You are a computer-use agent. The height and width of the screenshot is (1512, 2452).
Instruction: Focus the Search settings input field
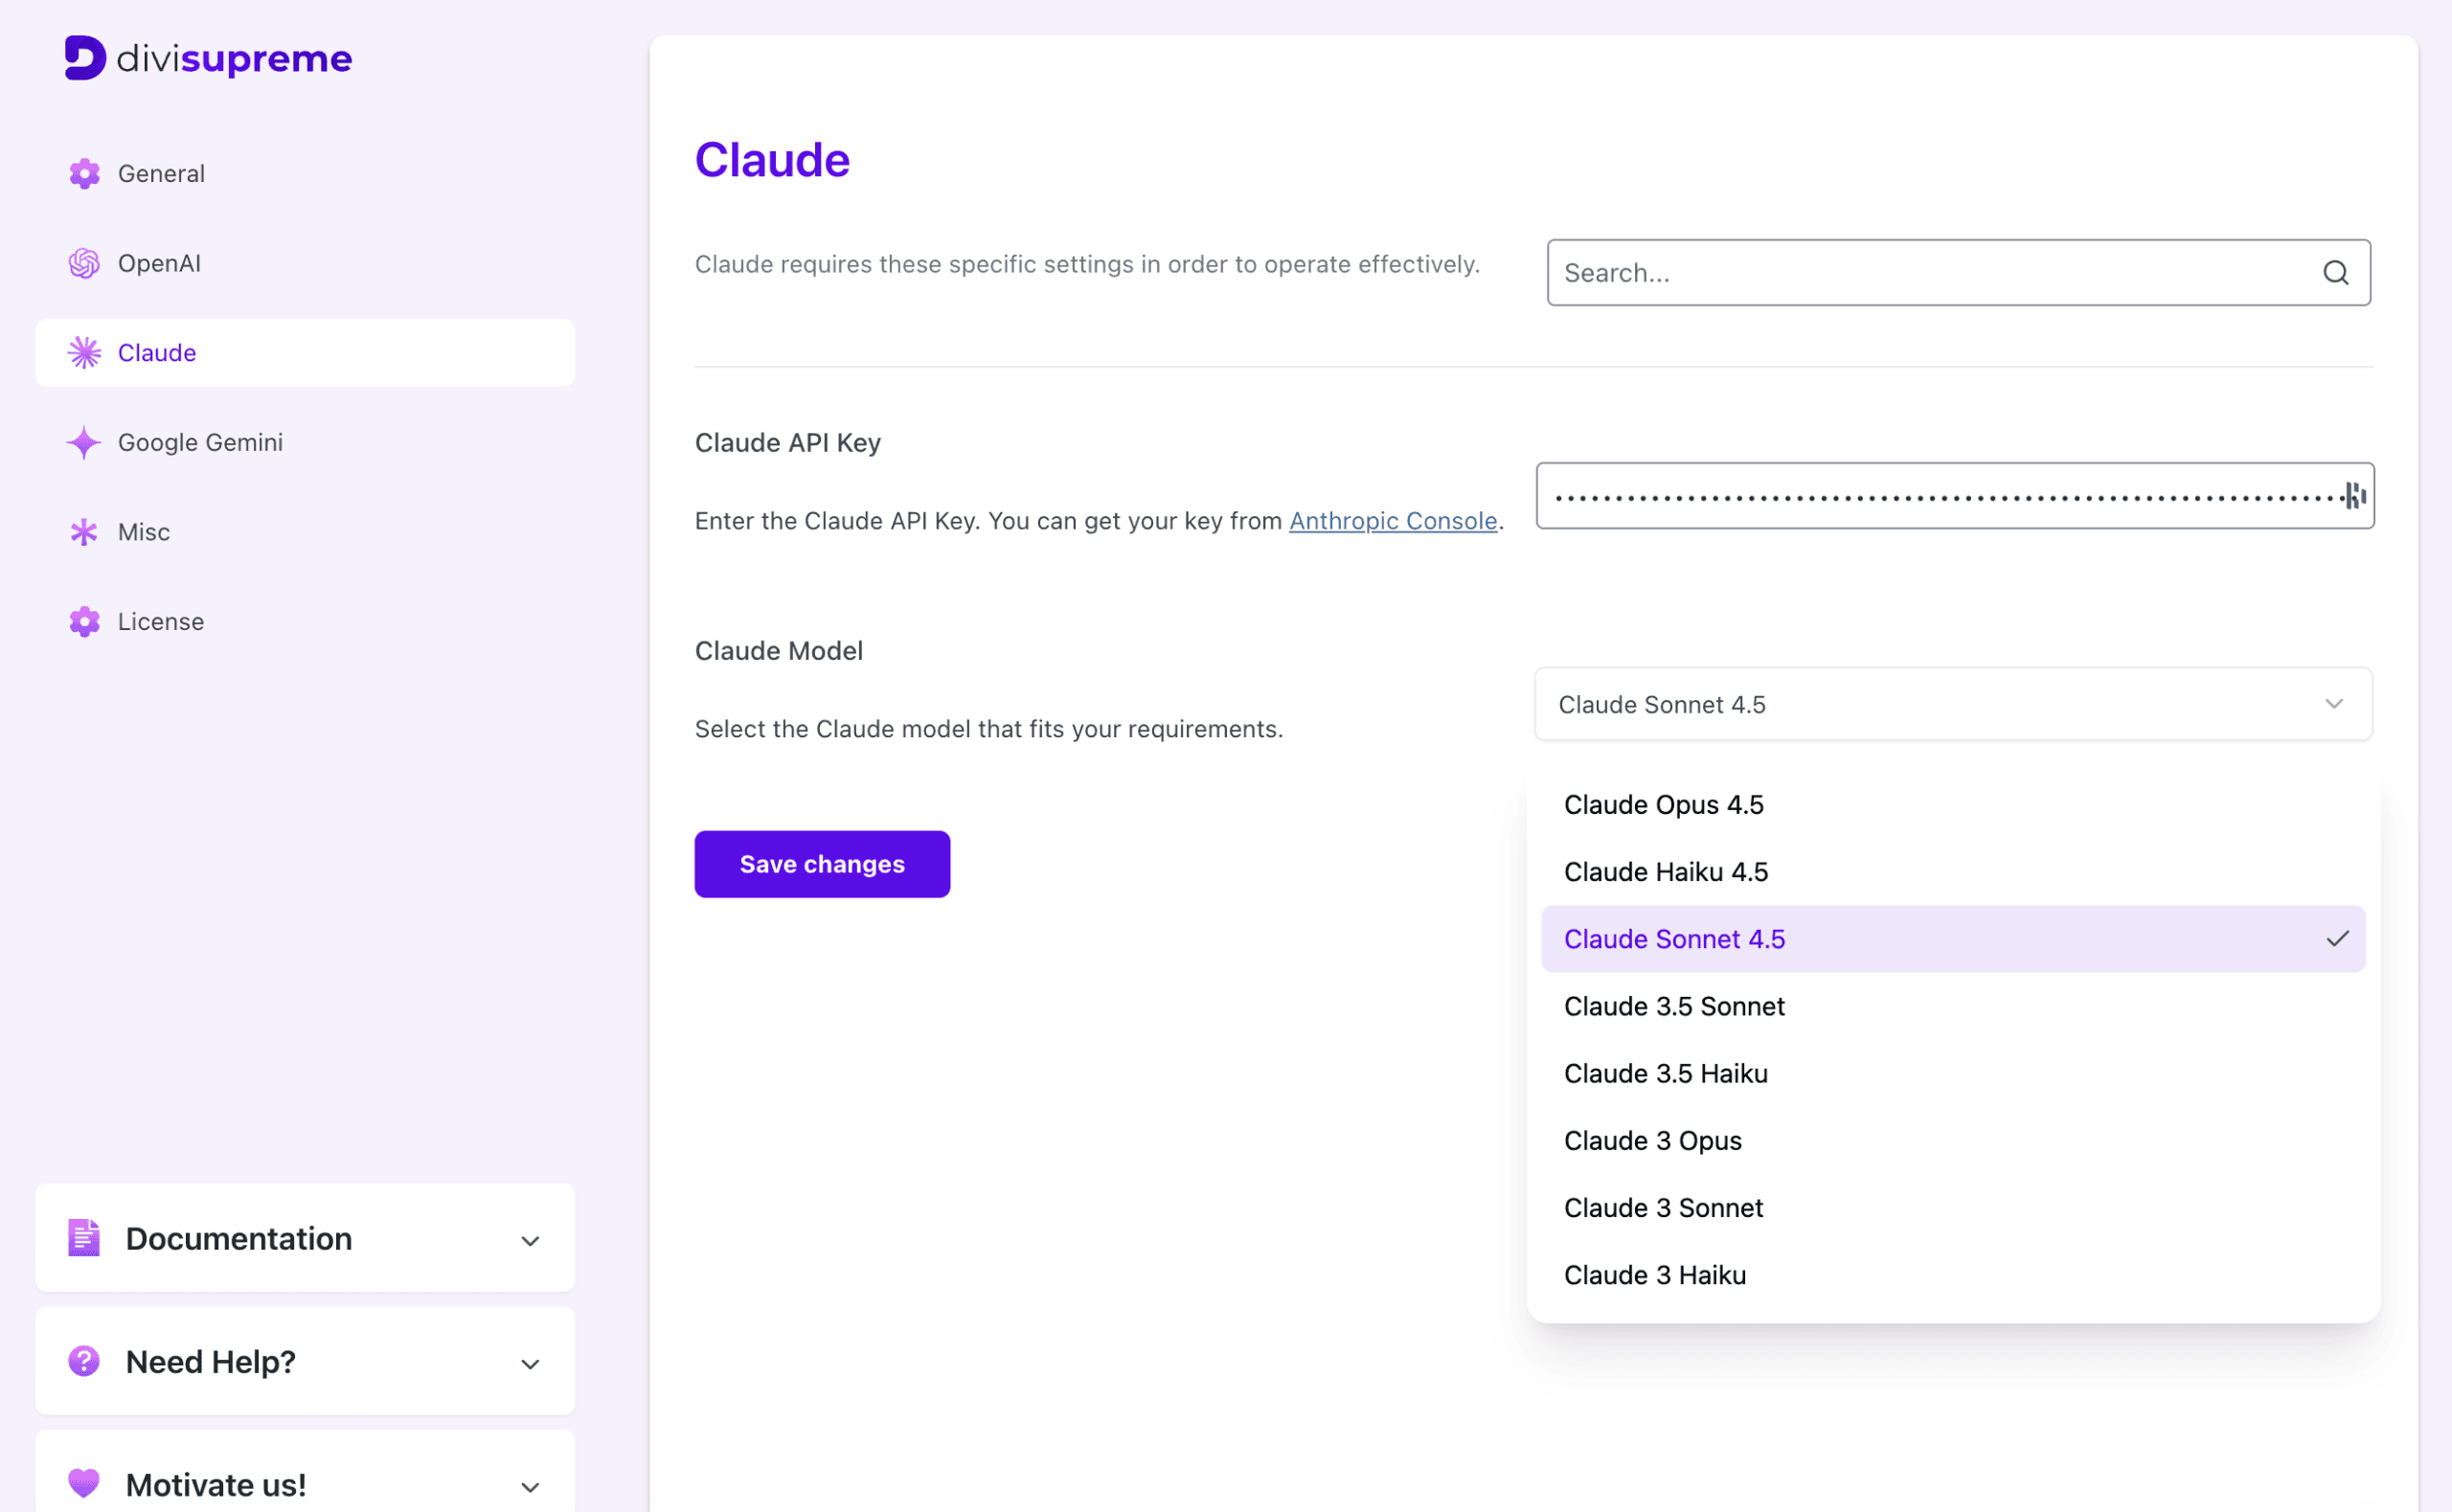point(1930,273)
